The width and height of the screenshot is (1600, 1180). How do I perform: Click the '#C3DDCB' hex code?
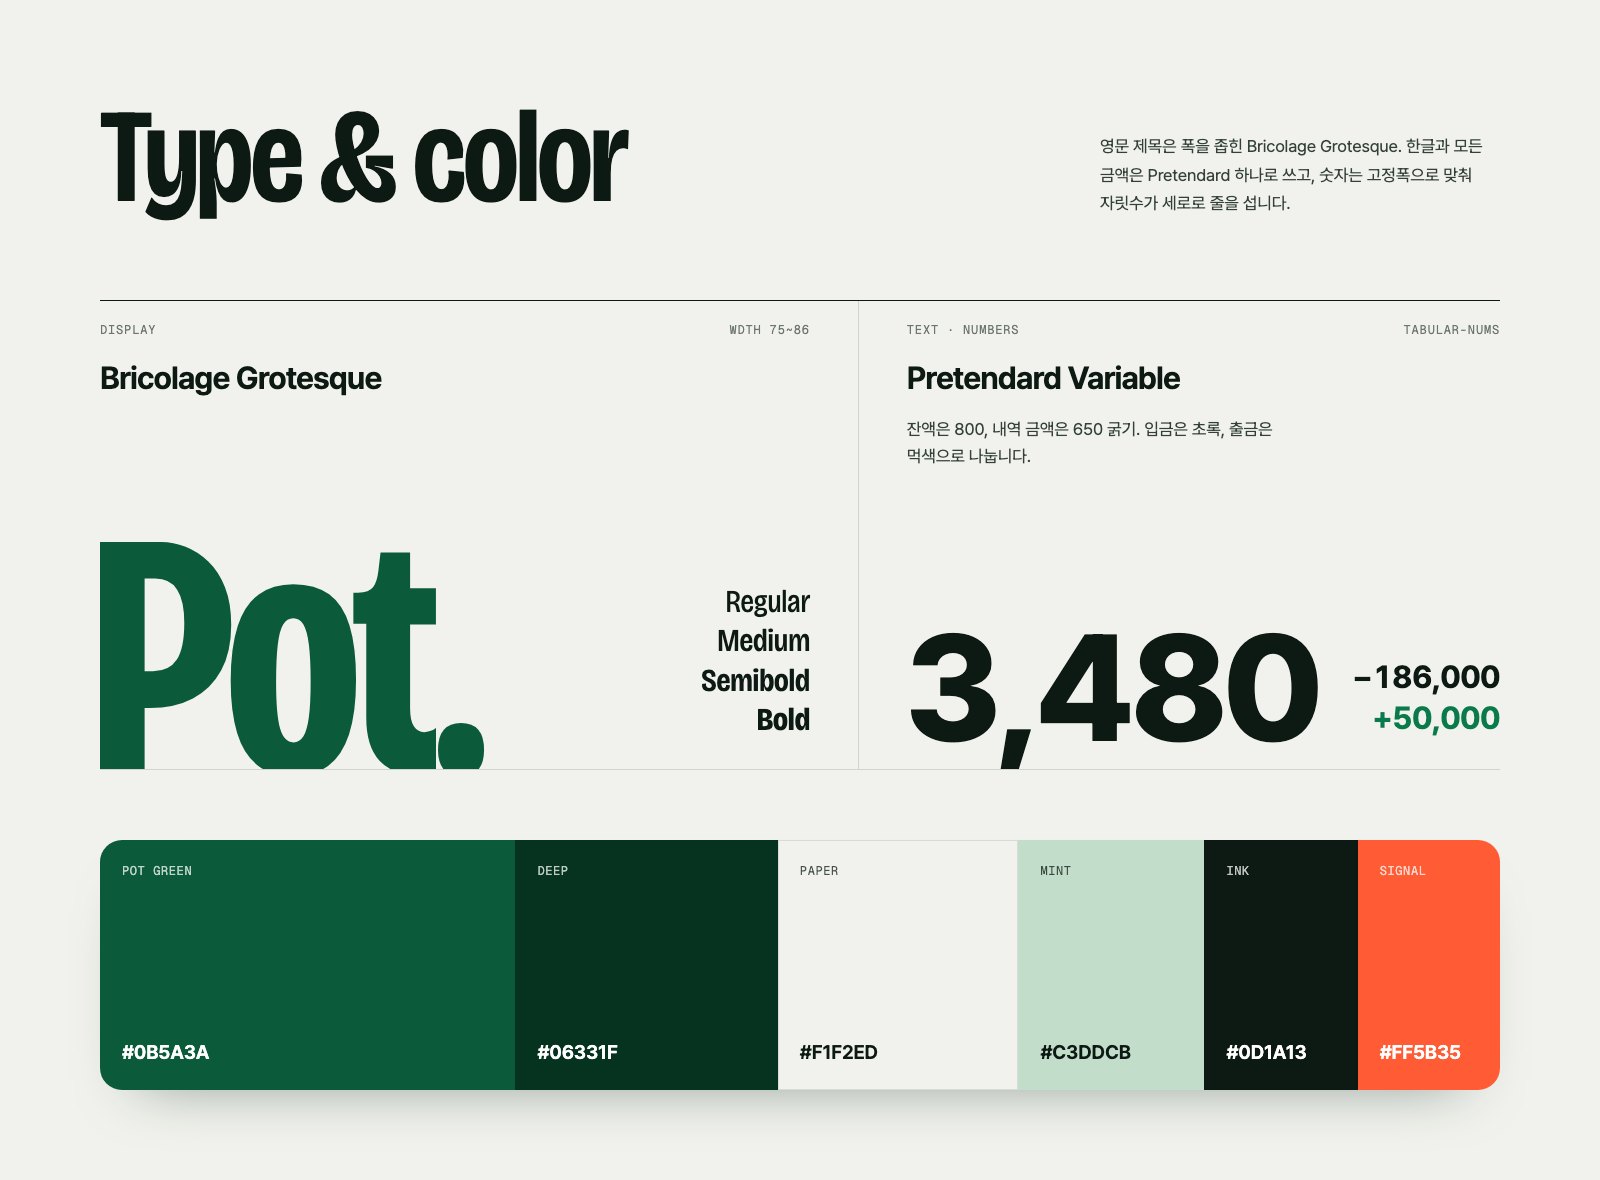(1085, 1052)
